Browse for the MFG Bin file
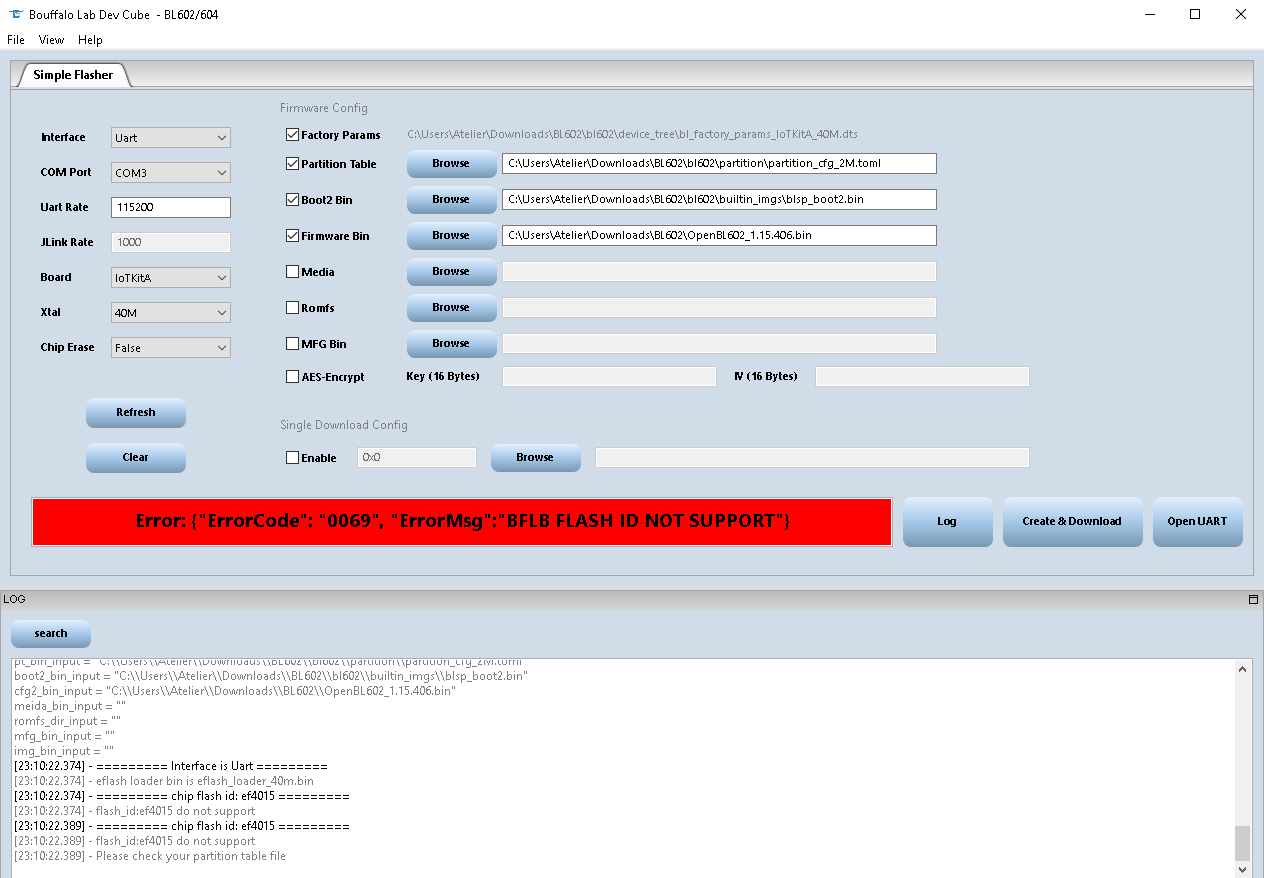Screen dimensions: 1264x878 point(451,344)
